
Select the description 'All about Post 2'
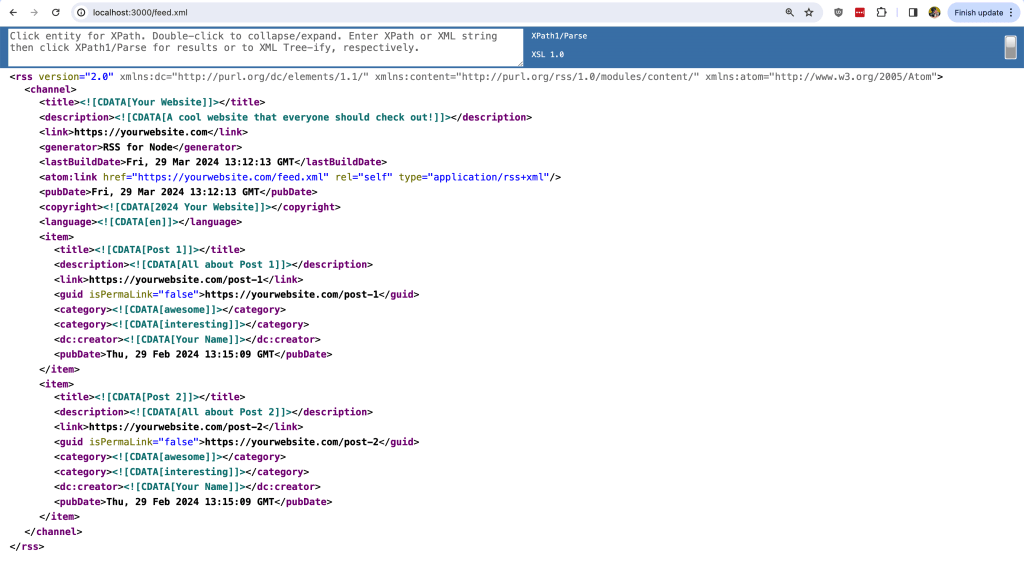pyautogui.click(x=214, y=412)
